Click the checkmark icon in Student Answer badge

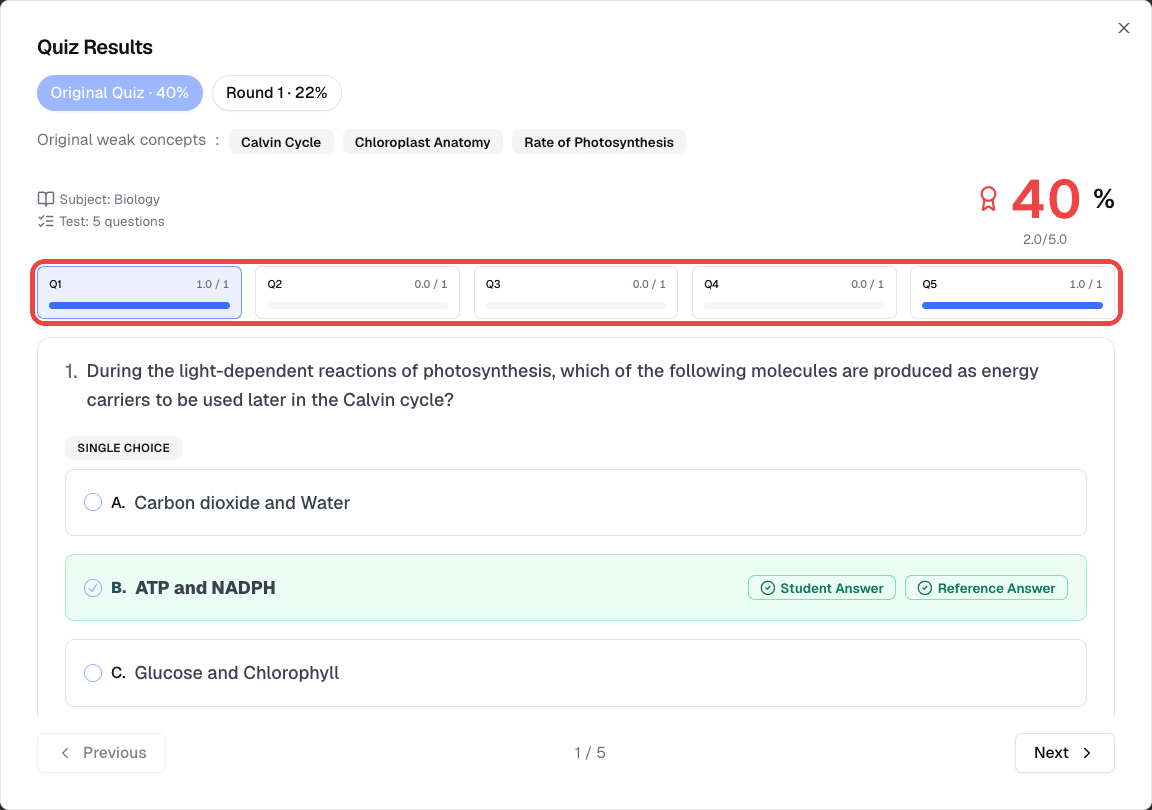[768, 588]
